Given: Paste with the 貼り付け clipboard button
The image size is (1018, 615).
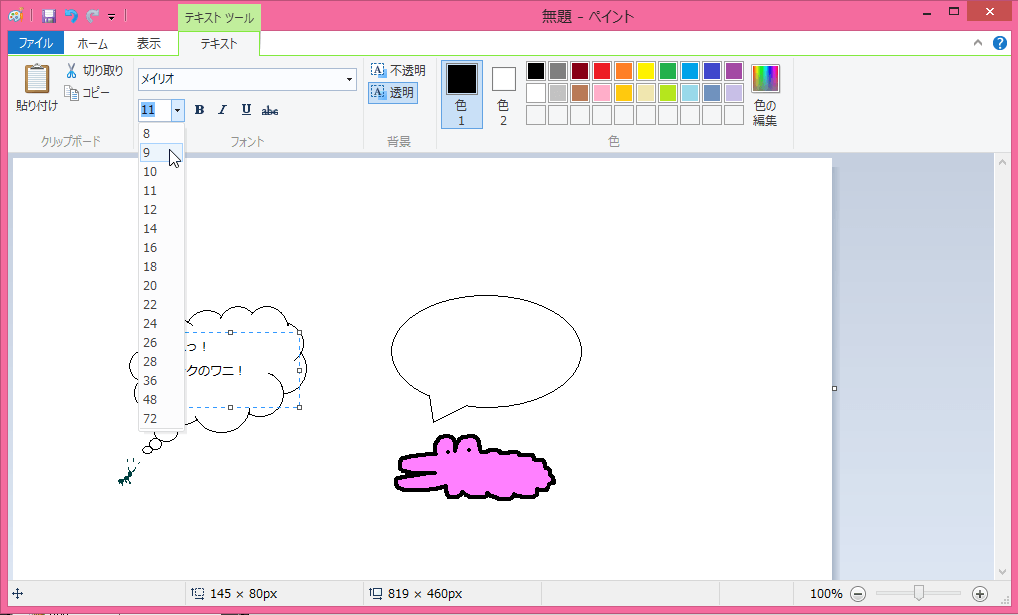Looking at the screenshot, I should [x=37, y=88].
